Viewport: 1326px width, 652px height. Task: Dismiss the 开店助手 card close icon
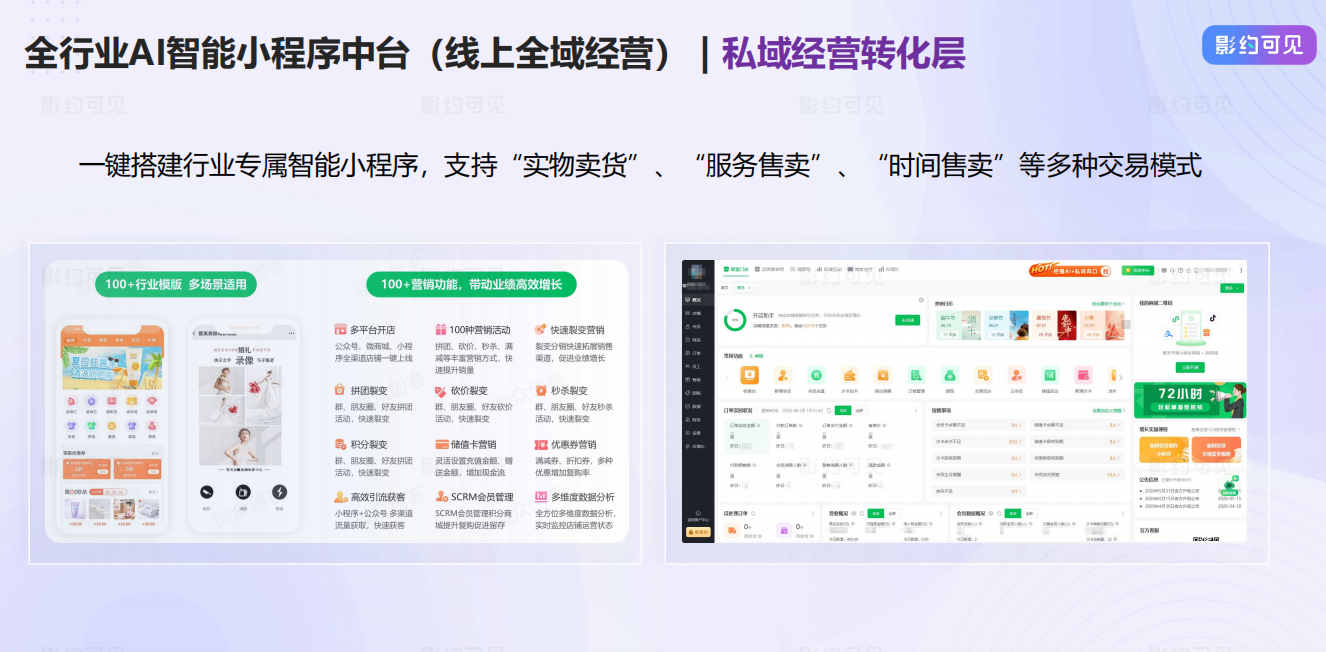click(921, 300)
